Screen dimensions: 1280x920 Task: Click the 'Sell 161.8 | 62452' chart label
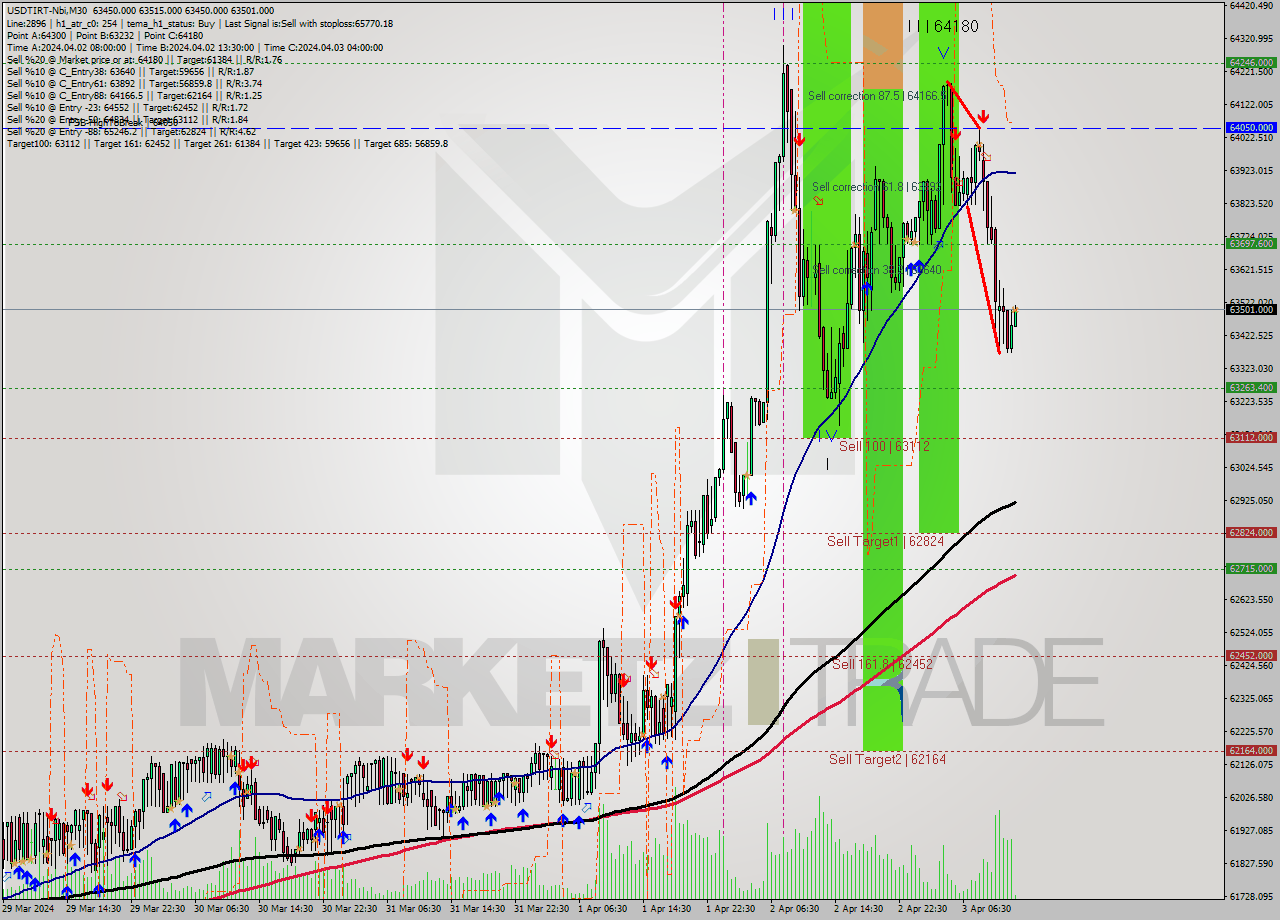(x=882, y=664)
